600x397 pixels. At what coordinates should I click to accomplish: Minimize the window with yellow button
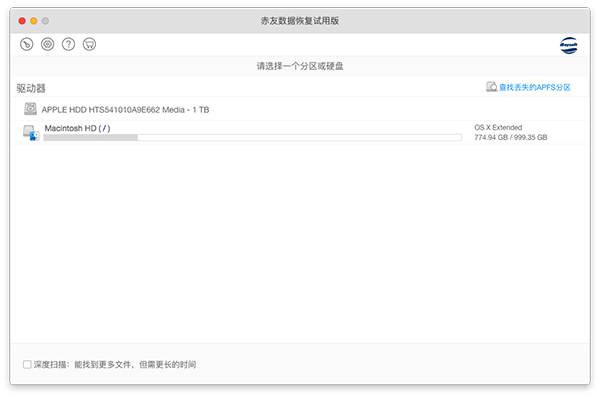coord(34,21)
